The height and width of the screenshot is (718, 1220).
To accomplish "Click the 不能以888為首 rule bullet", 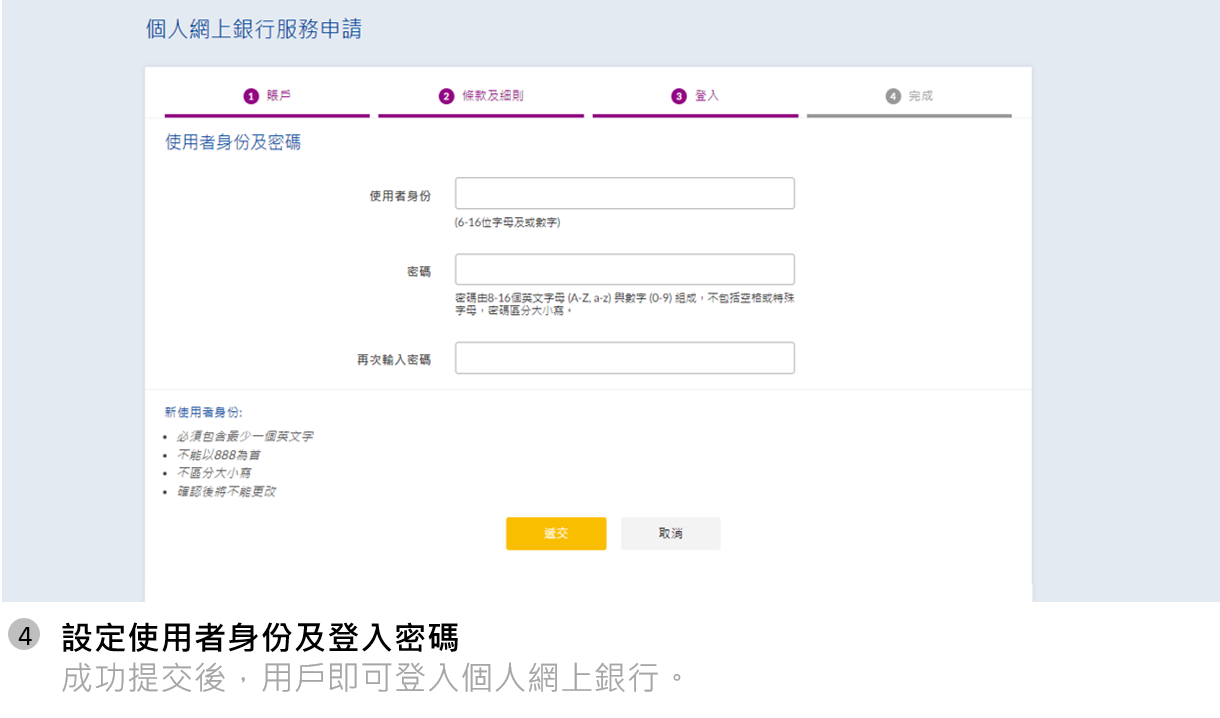I will (219, 455).
